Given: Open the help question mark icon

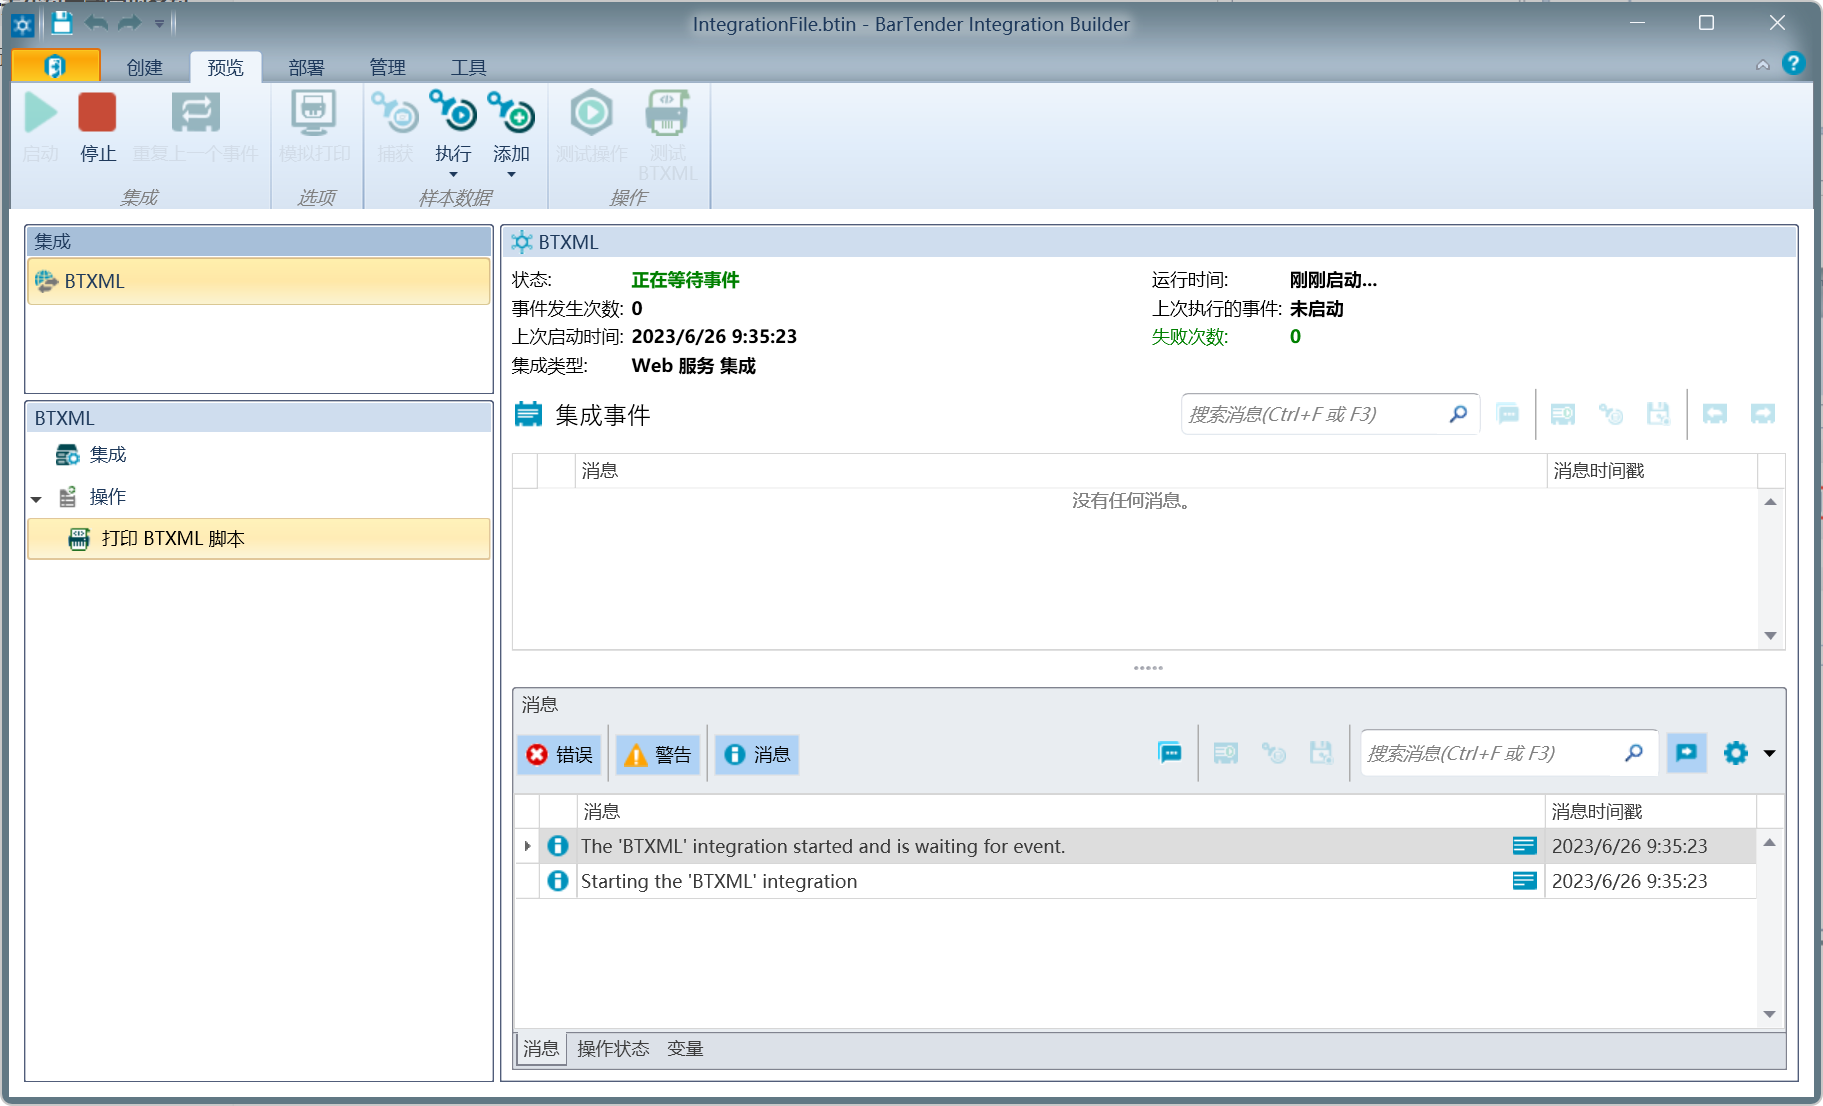Looking at the screenshot, I should (1793, 64).
